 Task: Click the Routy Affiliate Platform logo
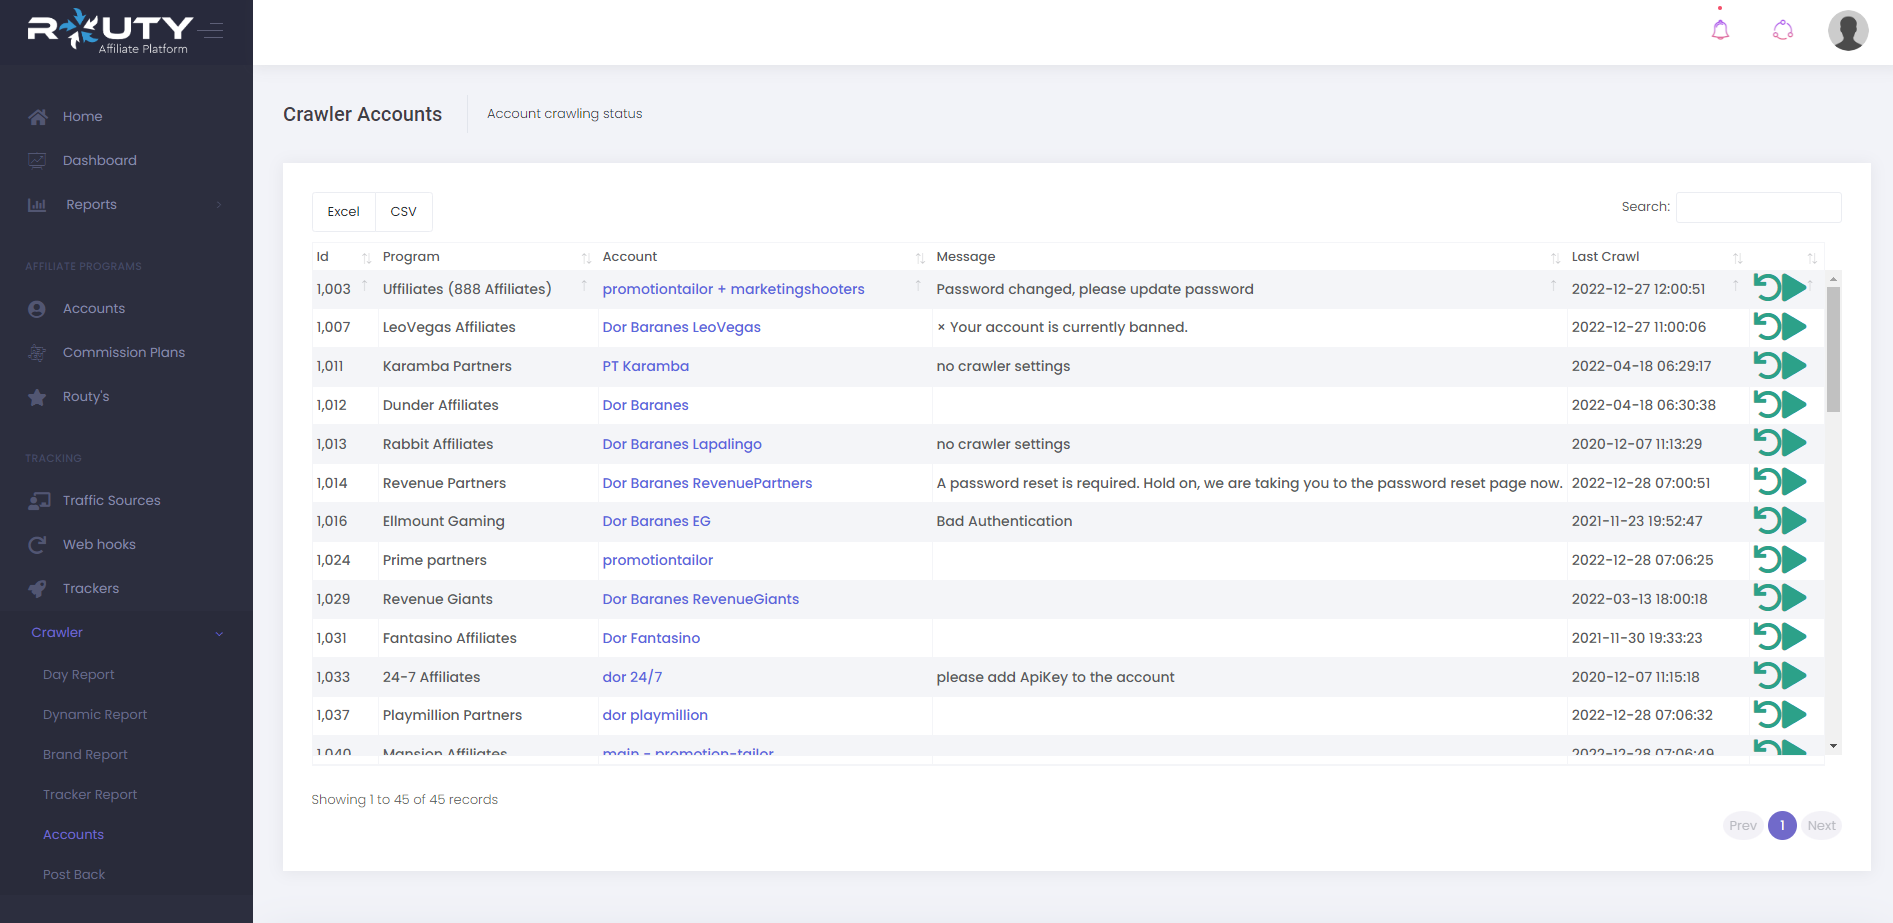click(110, 30)
